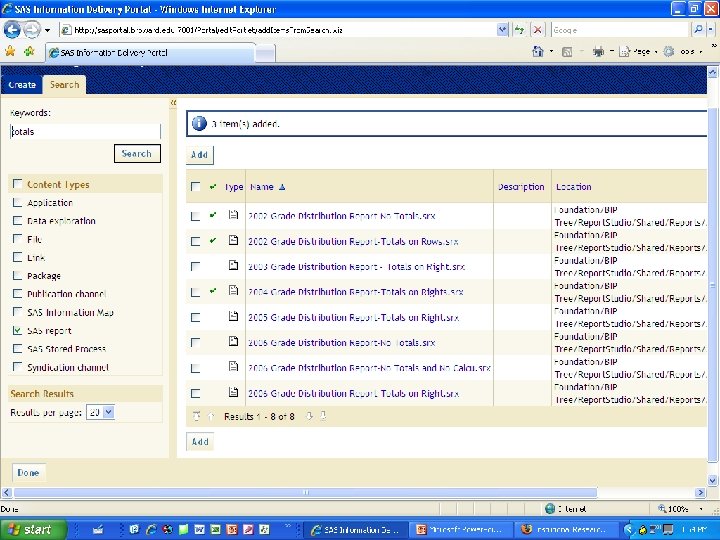Image resolution: width=720 pixels, height=540 pixels.
Task: Open 2004 Grade Distribution Report-Totals on Rights.srx link
Action: pyautogui.click(x=356, y=292)
